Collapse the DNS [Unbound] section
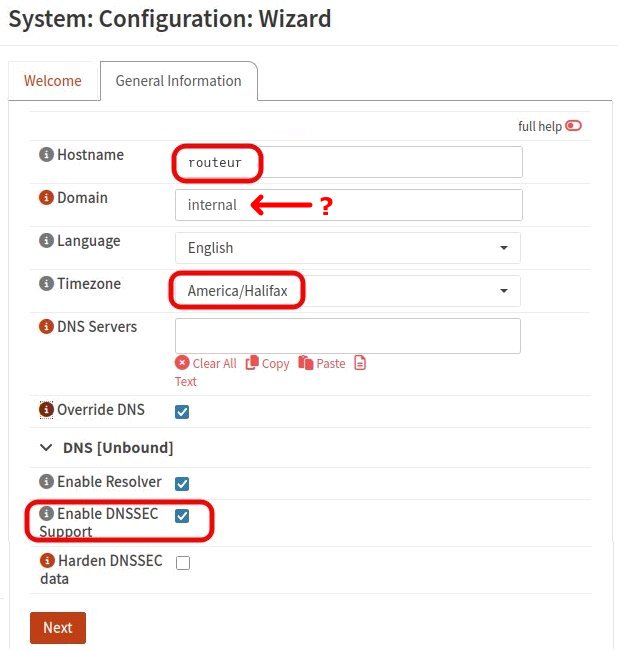The height and width of the screenshot is (651, 618). (x=45, y=447)
